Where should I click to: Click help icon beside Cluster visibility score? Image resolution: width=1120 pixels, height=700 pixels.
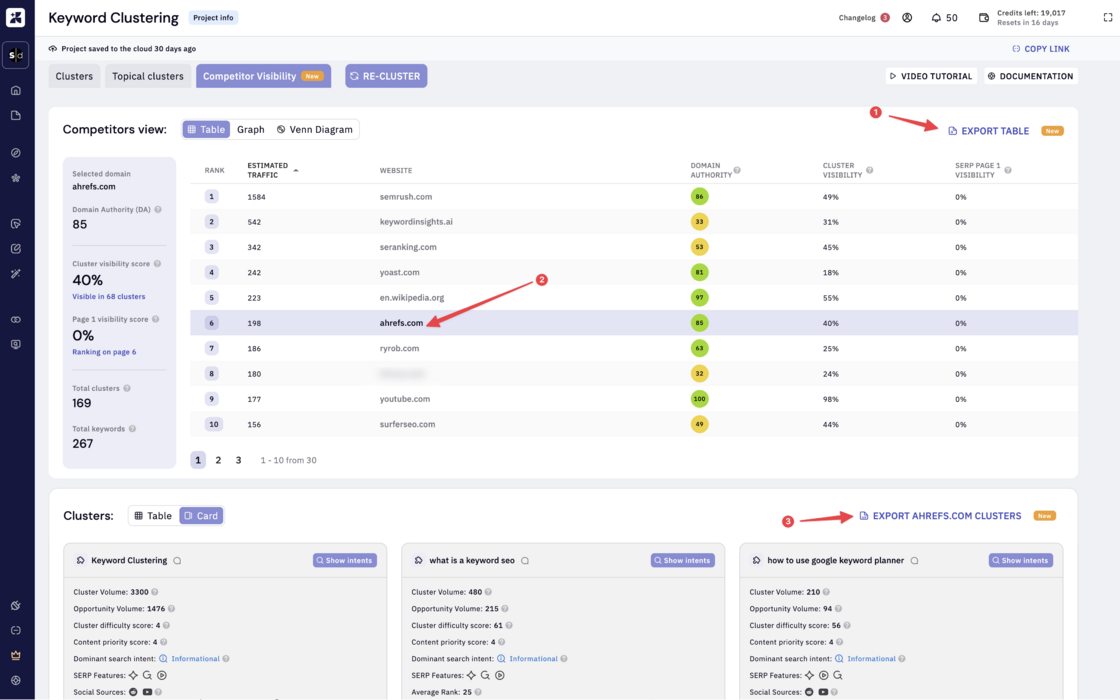[157, 264]
